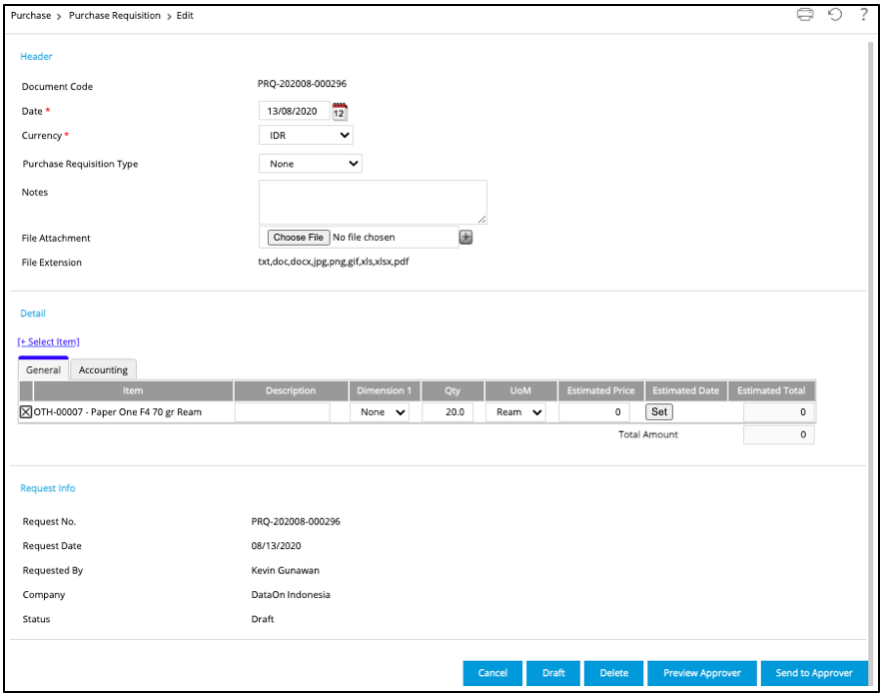The width and height of the screenshot is (884, 696).
Task: Click the Item column header
Action: (x=133, y=391)
